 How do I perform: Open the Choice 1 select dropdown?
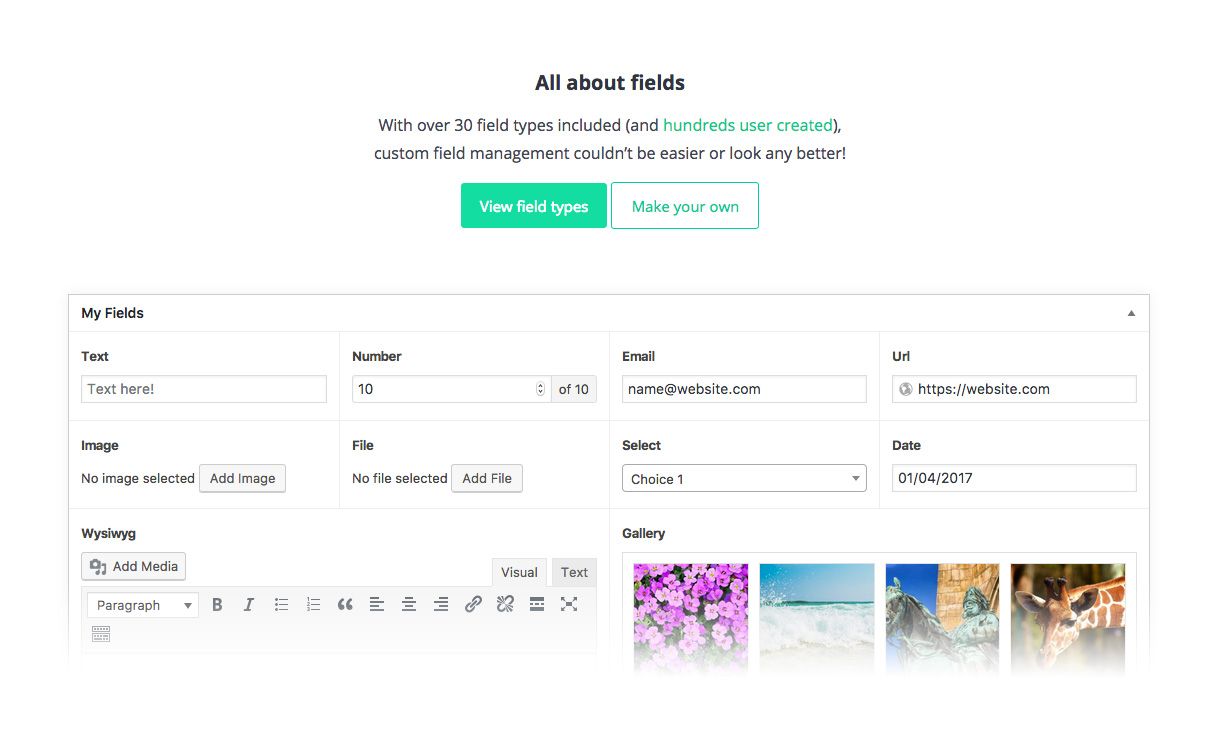[x=744, y=479]
